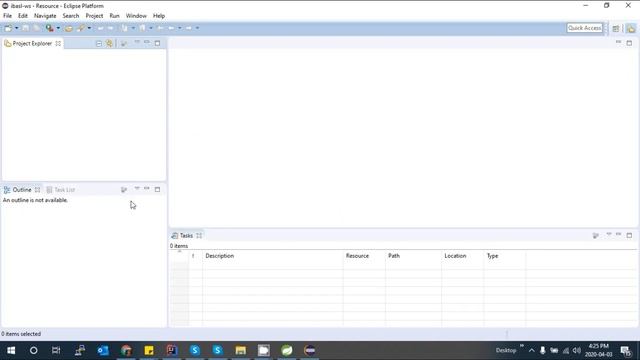Select the Tasks tab
The height and width of the screenshot is (360, 640).
click(x=186, y=236)
